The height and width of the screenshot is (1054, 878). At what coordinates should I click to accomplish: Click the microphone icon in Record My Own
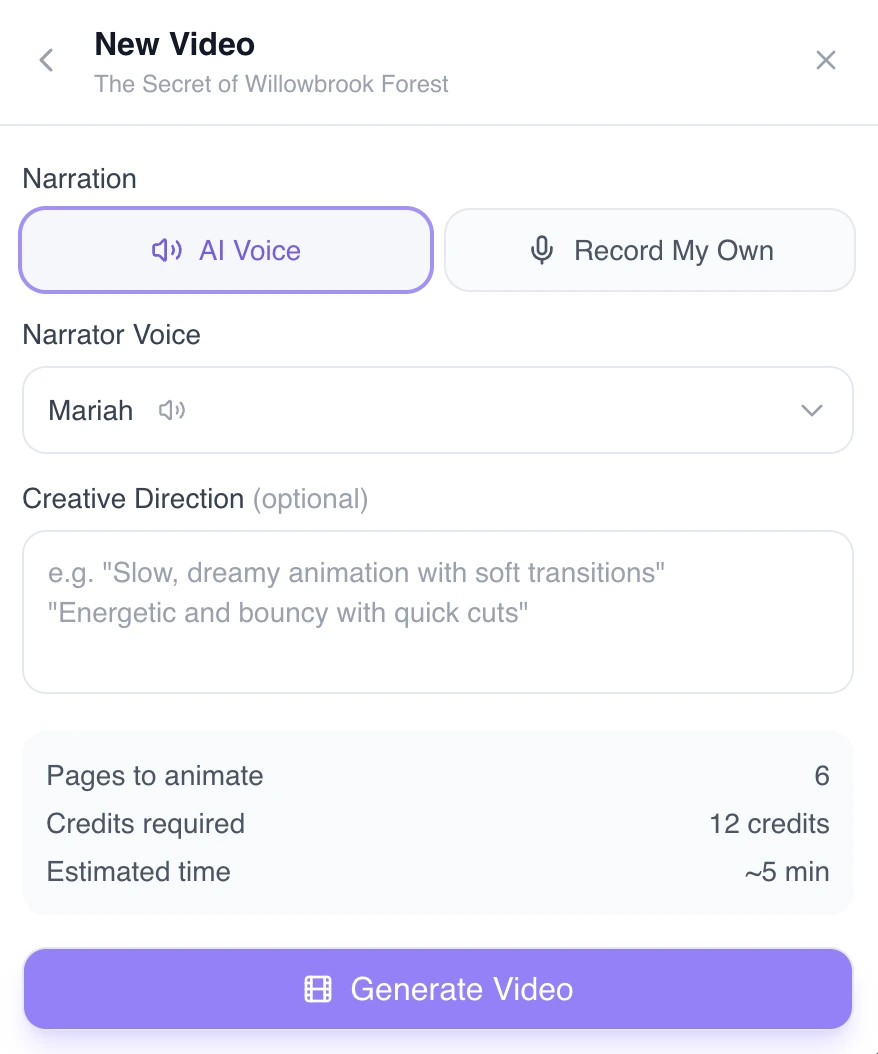[x=541, y=250]
